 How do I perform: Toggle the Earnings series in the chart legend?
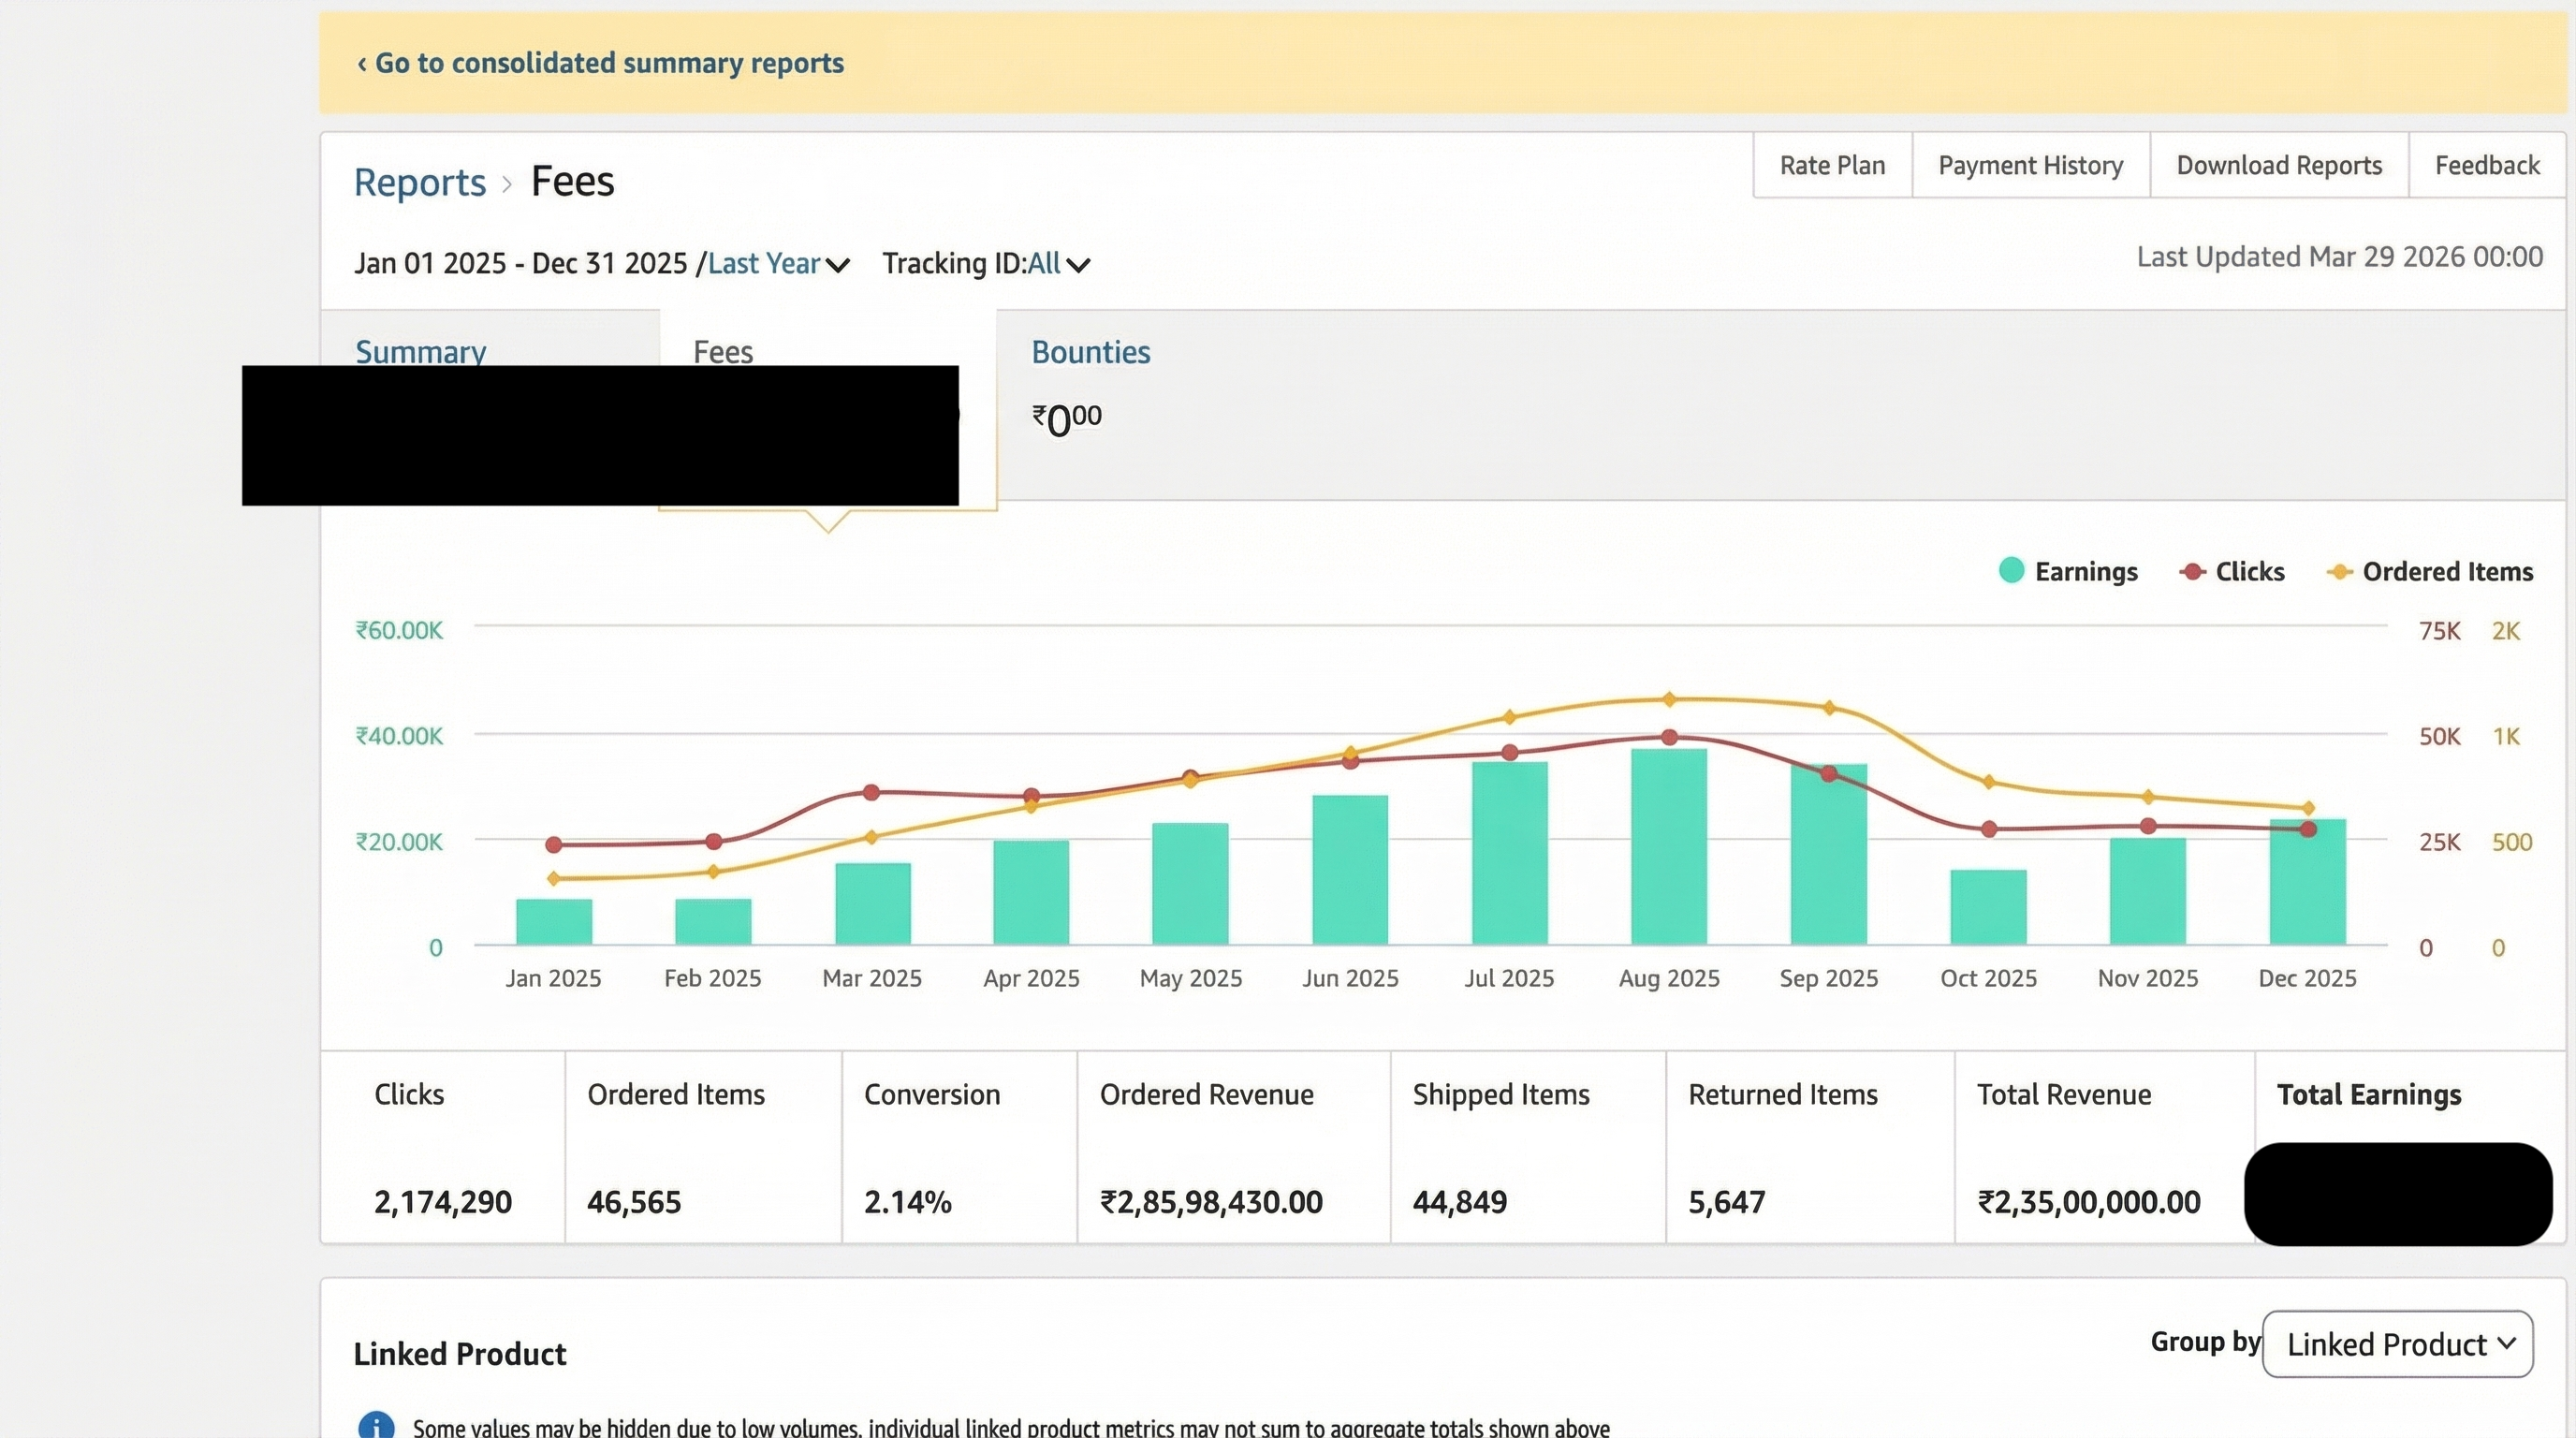(x=2087, y=571)
